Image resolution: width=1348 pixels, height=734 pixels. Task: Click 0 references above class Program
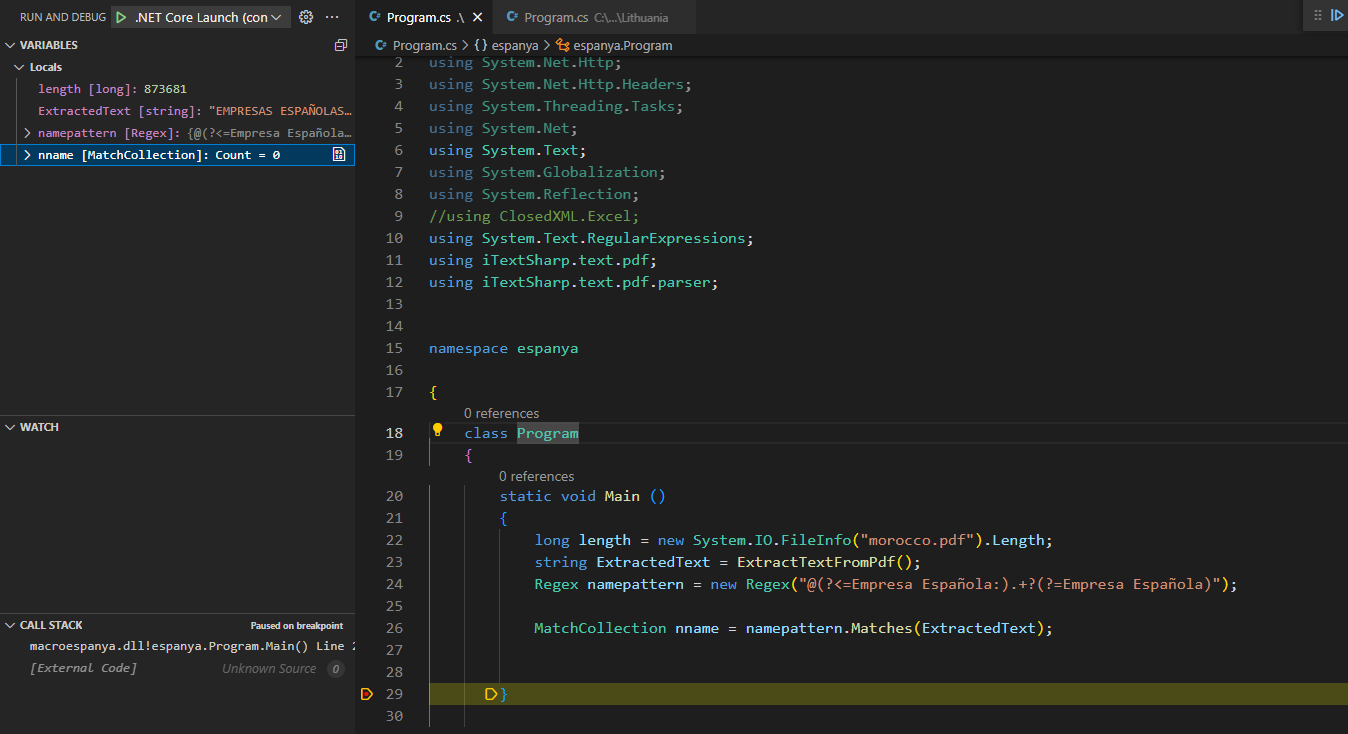point(501,413)
